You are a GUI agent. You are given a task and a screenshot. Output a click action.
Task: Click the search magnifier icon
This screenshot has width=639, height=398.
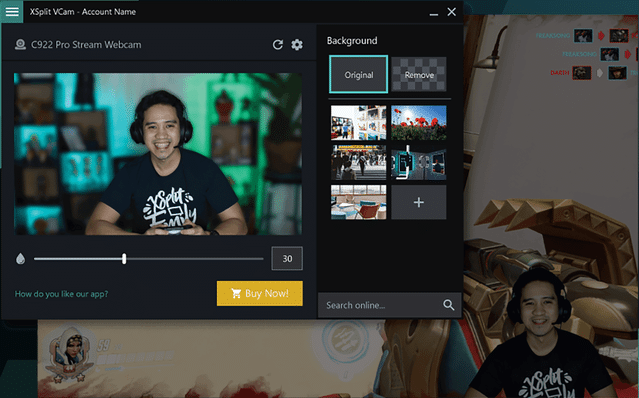click(449, 305)
